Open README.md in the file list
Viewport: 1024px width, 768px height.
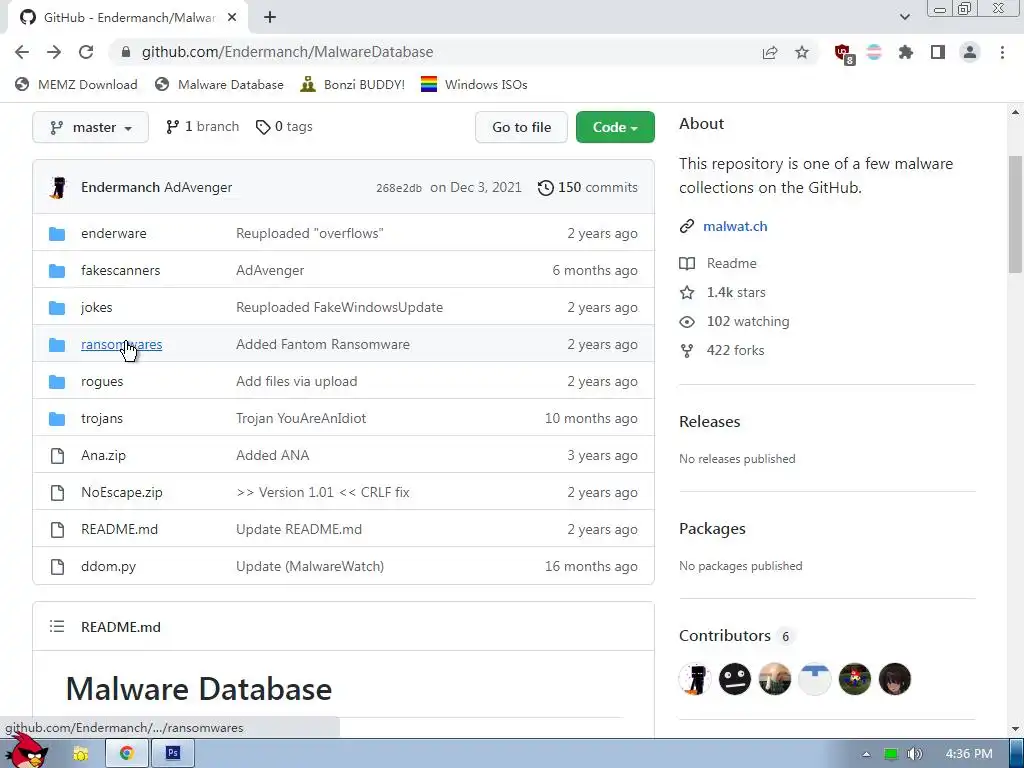120,530
